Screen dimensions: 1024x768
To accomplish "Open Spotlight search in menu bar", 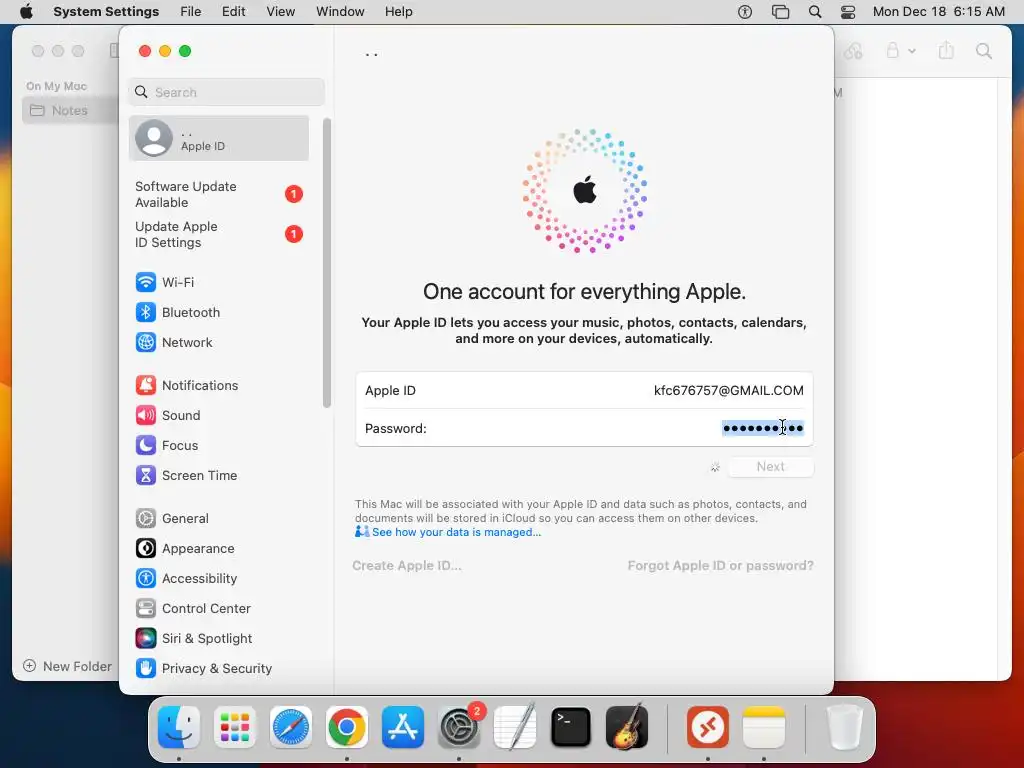I will pos(815,12).
